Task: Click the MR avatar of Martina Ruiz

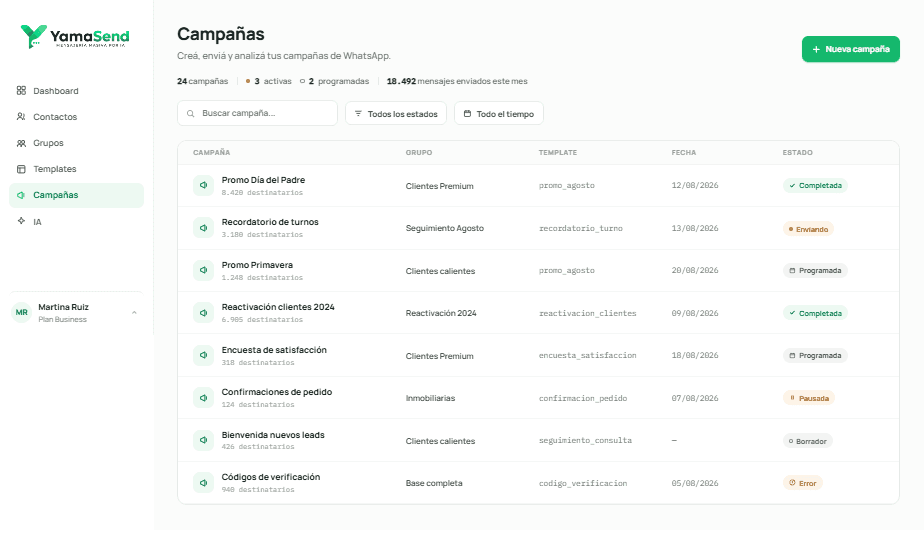Action: [22, 312]
